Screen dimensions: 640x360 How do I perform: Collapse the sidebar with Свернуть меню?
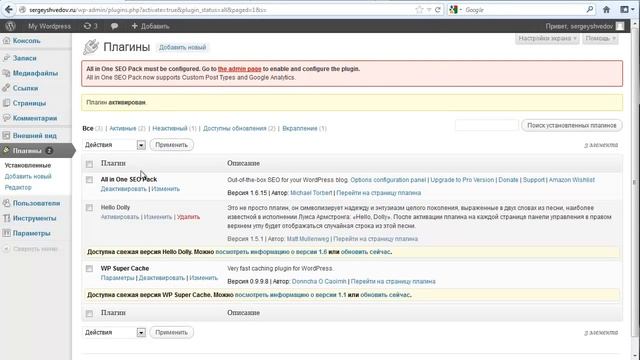pyautogui.click(x=31, y=249)
